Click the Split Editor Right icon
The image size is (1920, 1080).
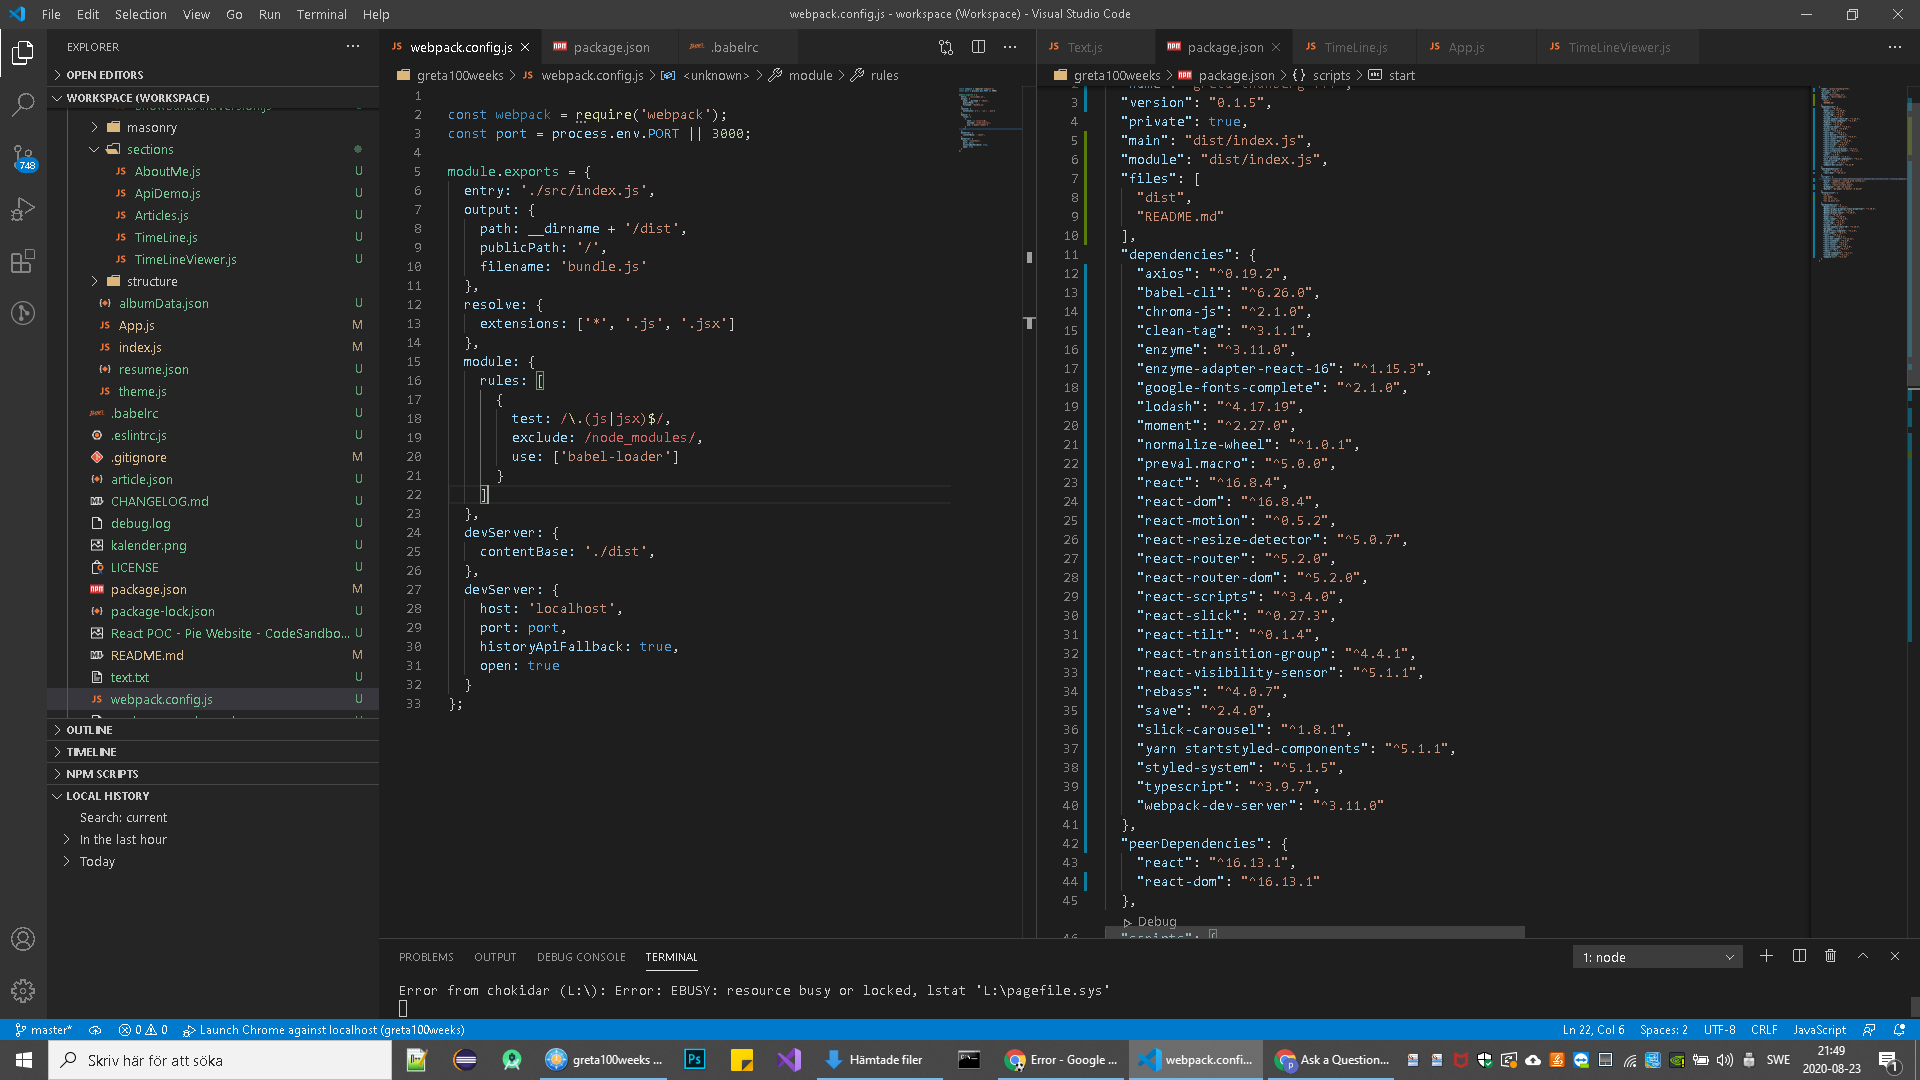click(978, 47)
